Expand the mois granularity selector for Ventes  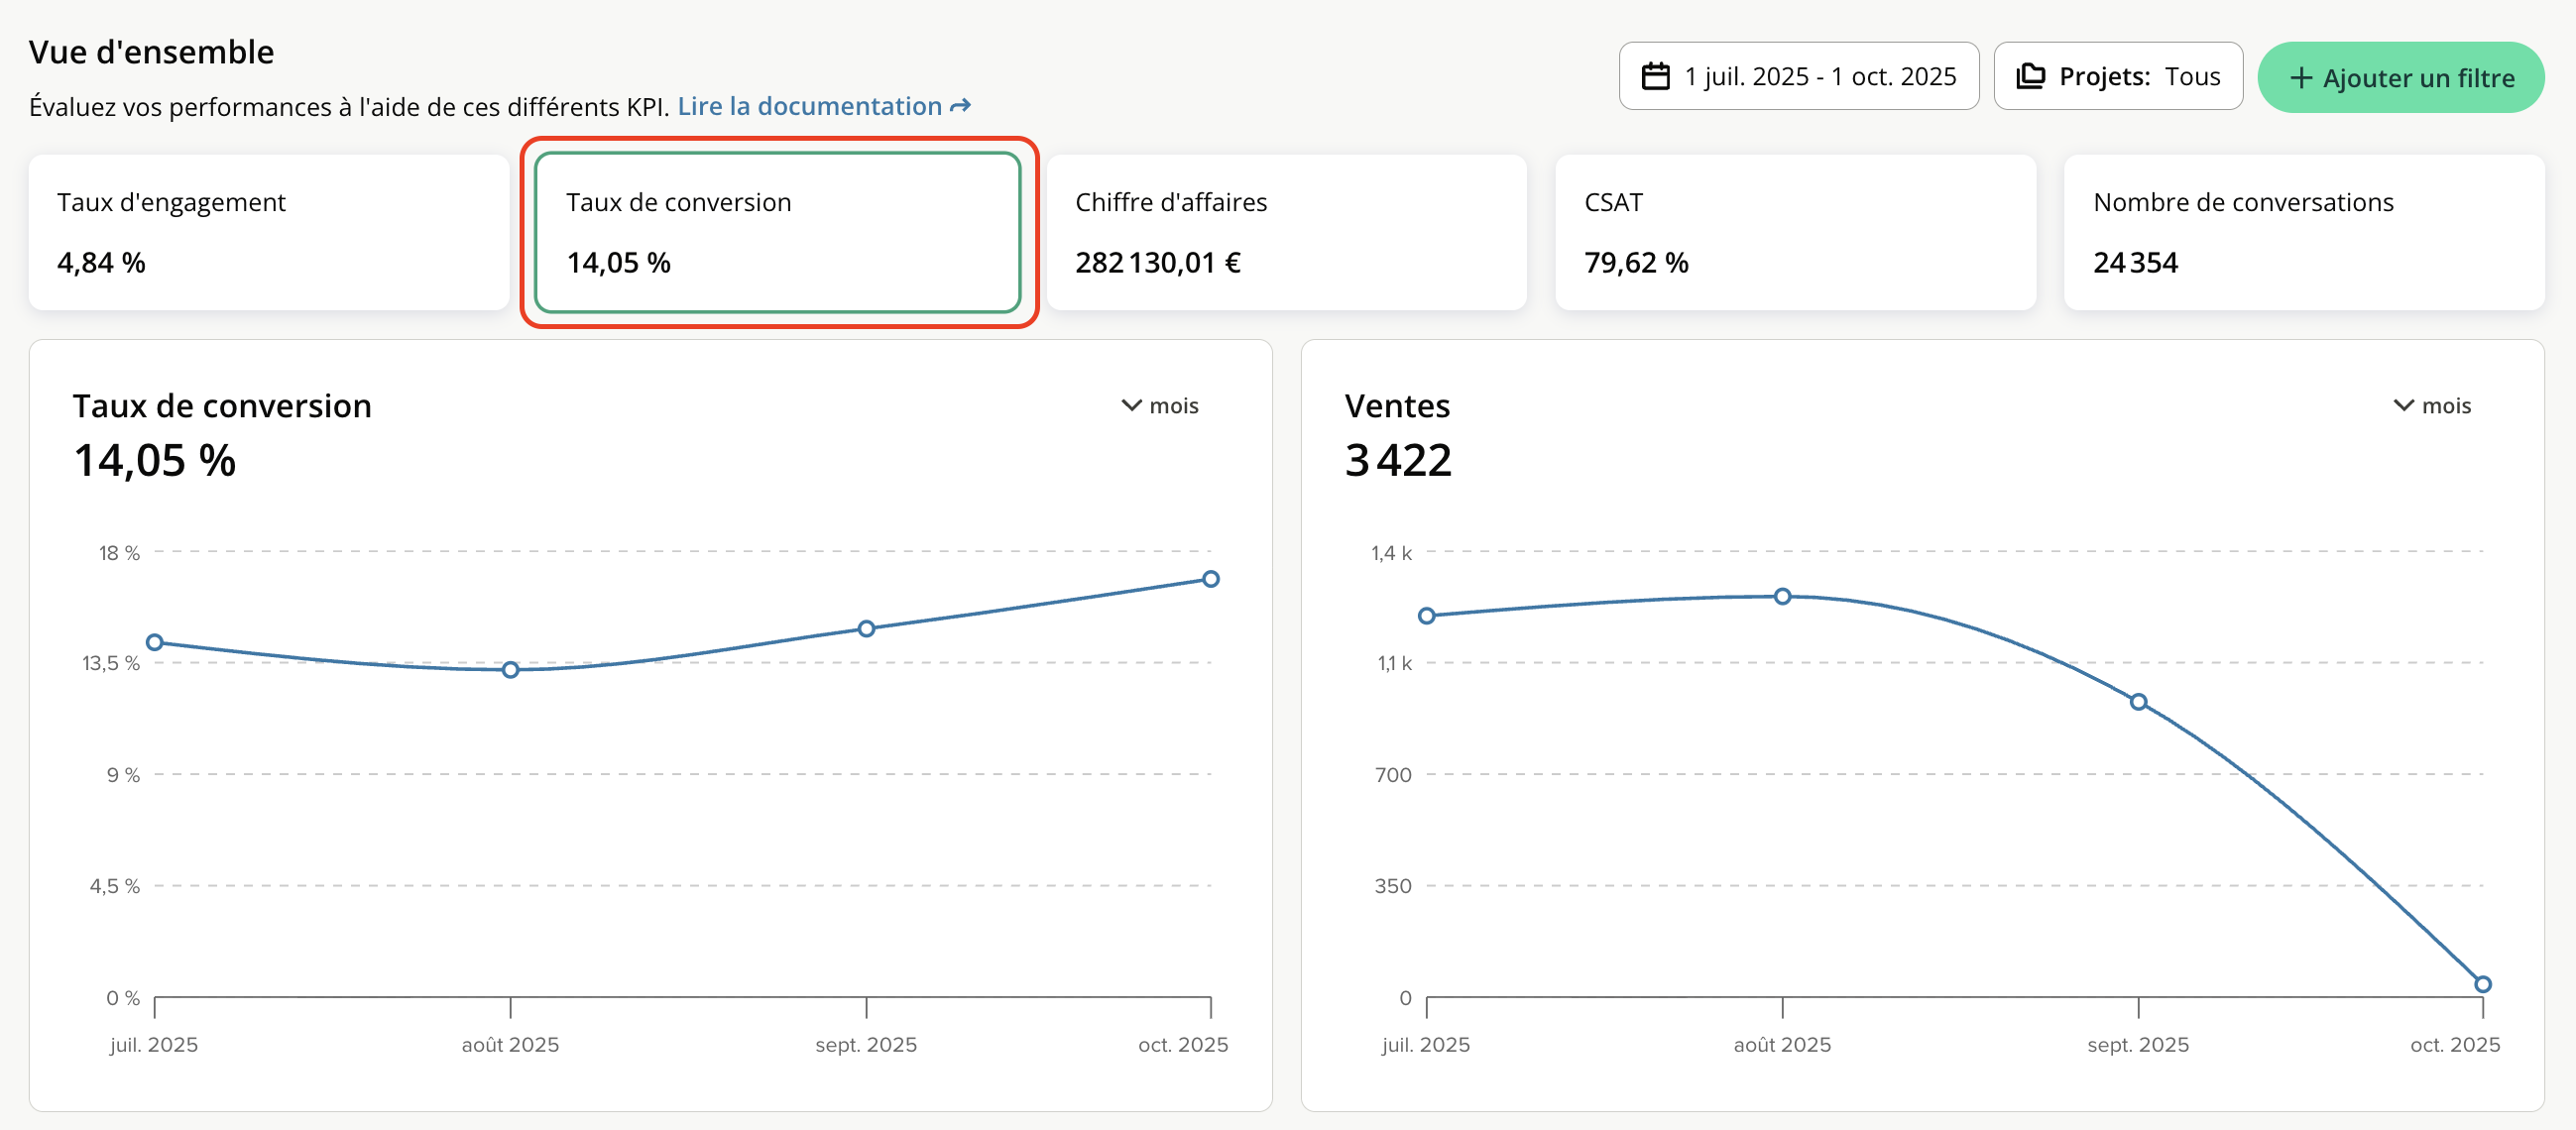click(x=2433, y=405)
